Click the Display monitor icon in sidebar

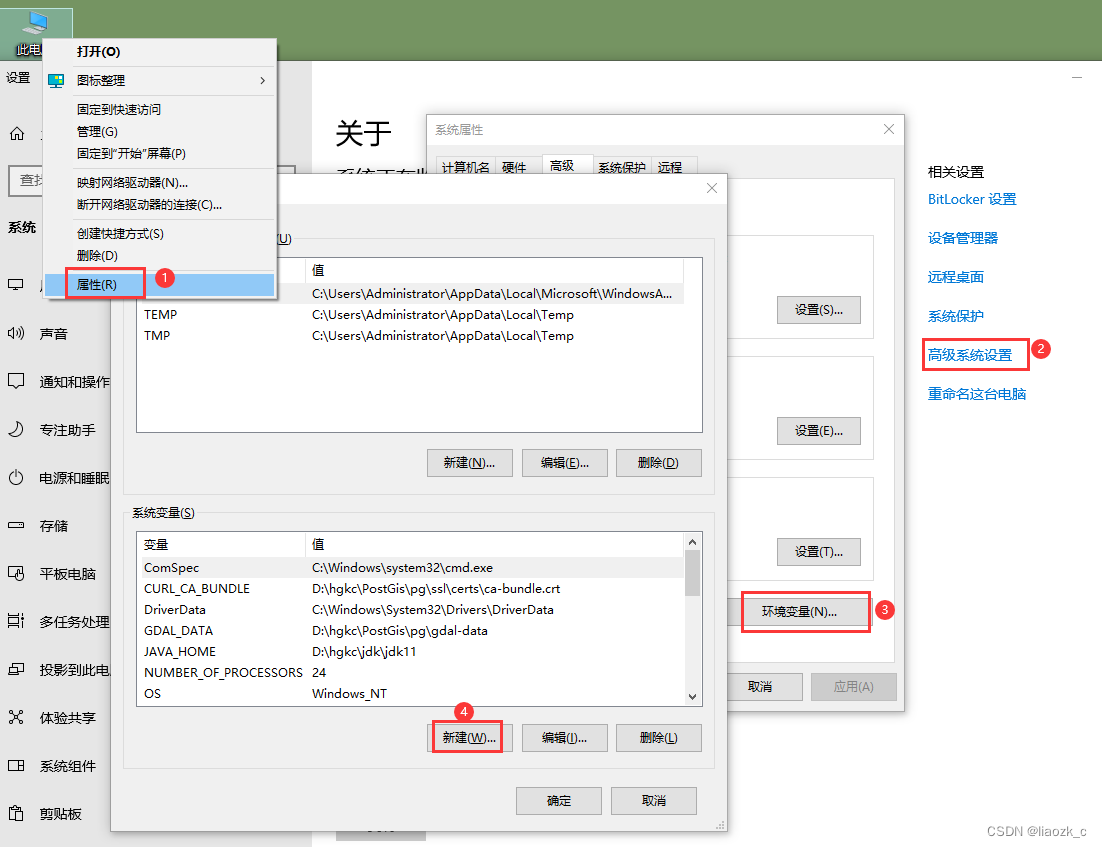click(x=15, y=285)
